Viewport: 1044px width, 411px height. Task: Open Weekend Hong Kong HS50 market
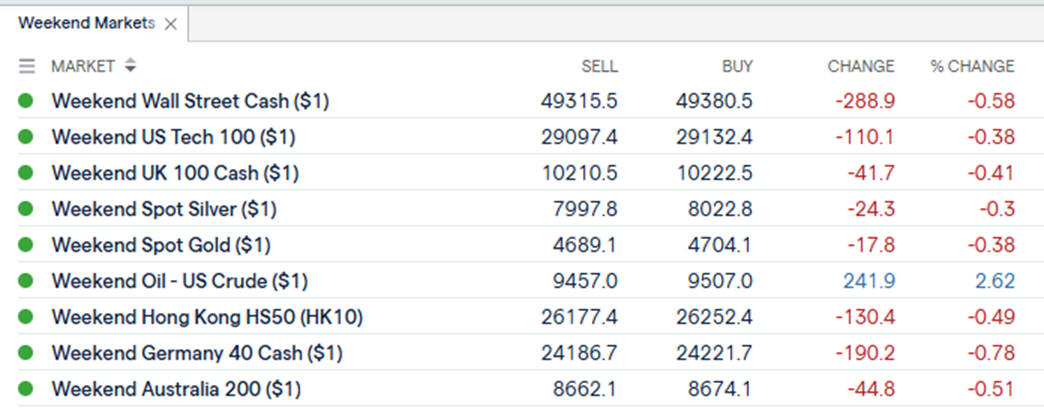tap(207, 317)
